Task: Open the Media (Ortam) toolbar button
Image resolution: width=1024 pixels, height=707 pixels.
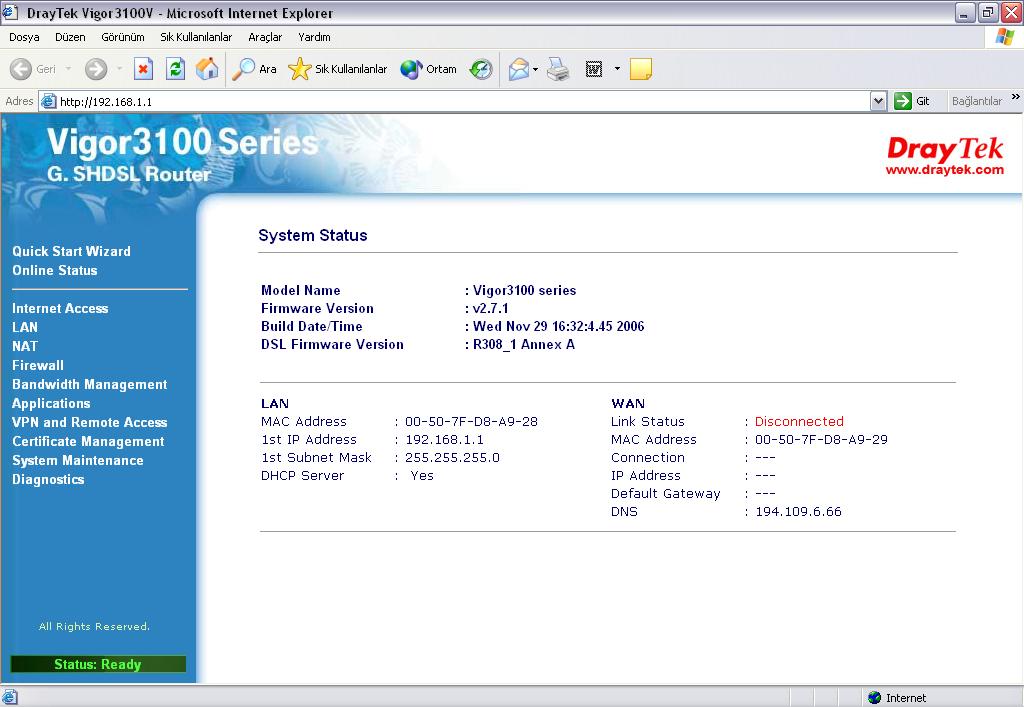Action: (428, 69)
